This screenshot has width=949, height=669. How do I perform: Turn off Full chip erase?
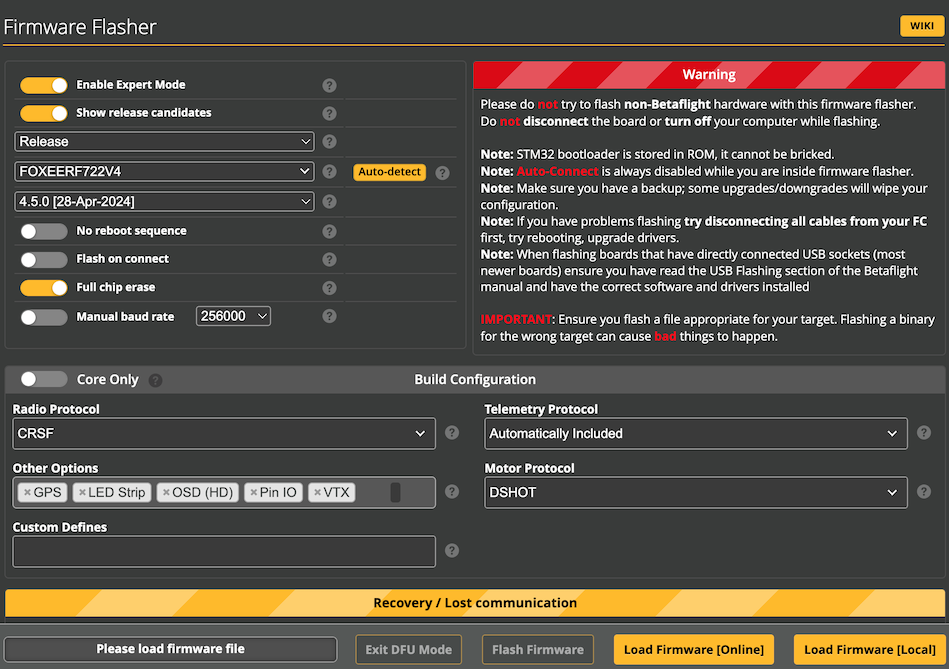43,287
